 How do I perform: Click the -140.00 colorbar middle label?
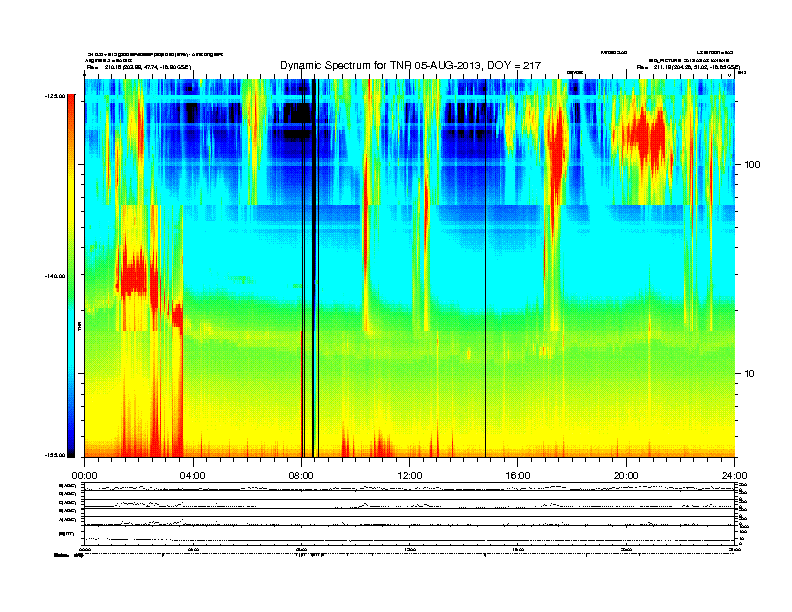[55, 276]
